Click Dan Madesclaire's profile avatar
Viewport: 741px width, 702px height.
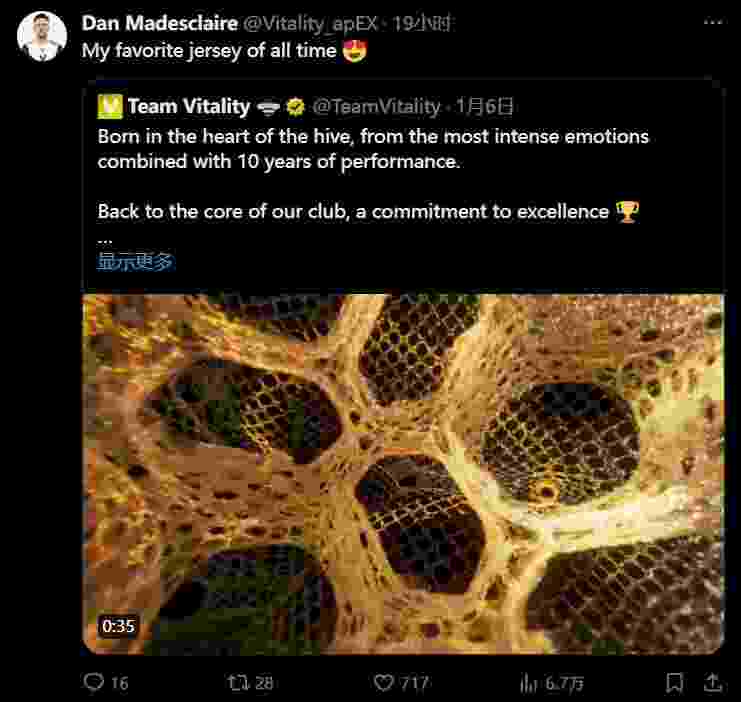pos(42,37)
